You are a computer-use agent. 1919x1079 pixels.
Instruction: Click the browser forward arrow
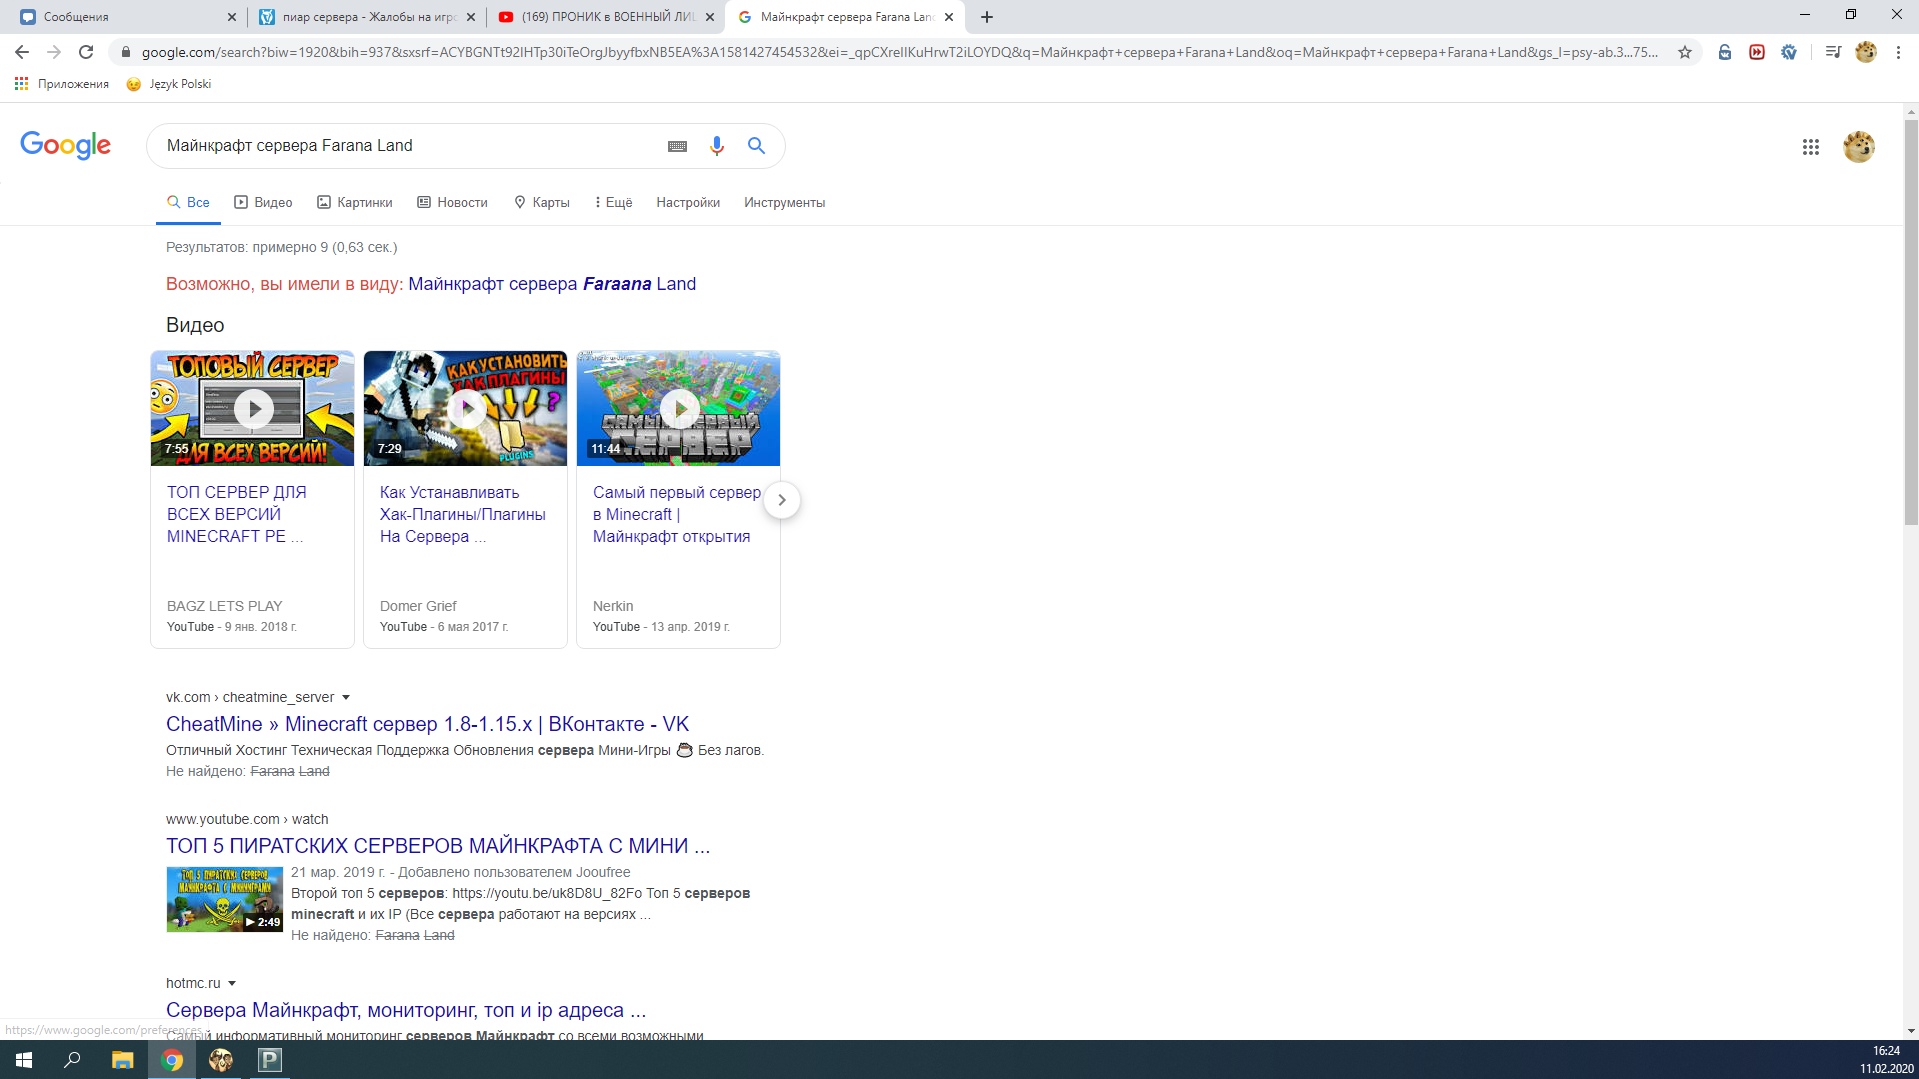(x=54, y=52)
